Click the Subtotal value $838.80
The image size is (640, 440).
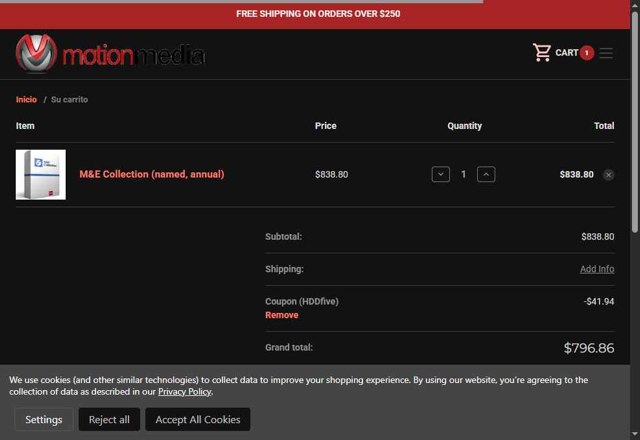point(598,237)
